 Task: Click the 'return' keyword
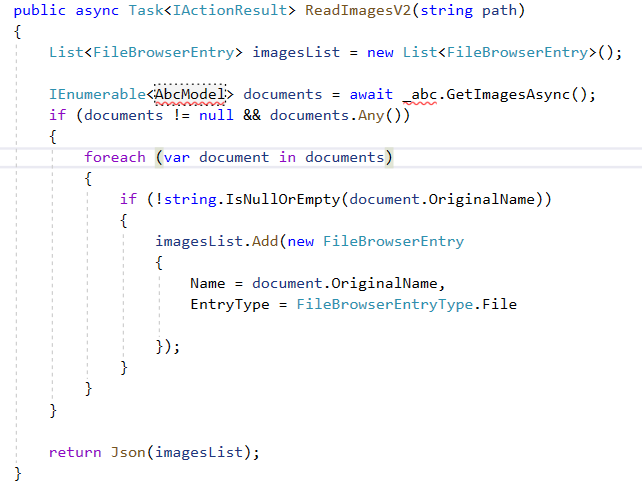(x=75, y=452)
